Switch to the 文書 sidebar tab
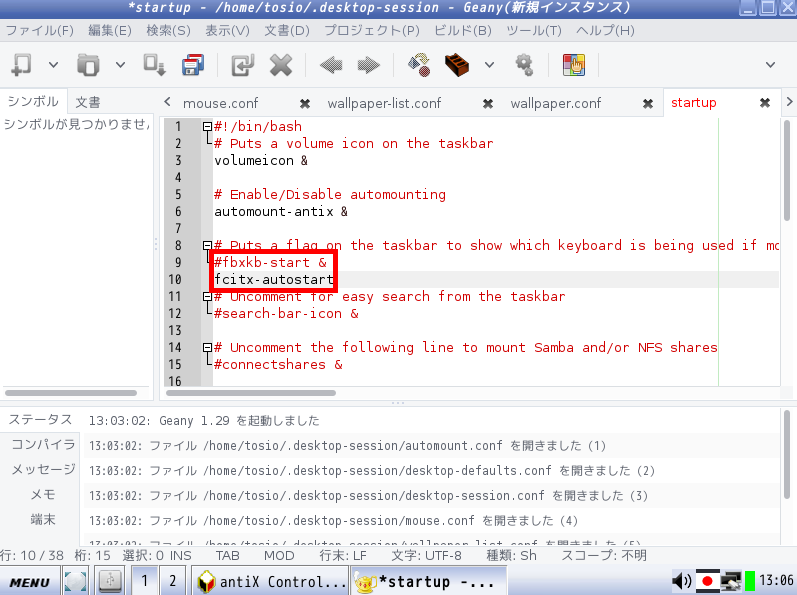797x595 pixels. (x=87, y=103)
